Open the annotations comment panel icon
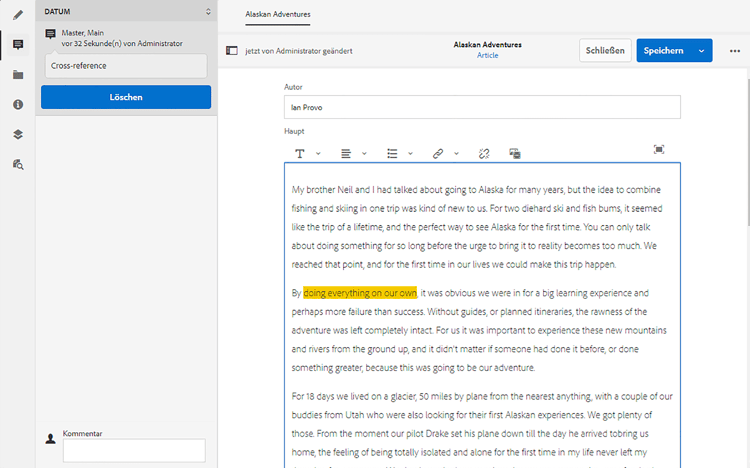 click(18, 45)
